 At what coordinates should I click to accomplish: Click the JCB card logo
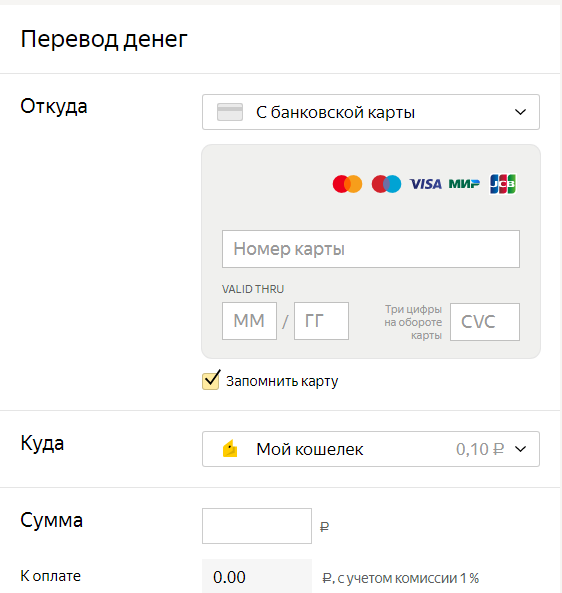(503, 184)
